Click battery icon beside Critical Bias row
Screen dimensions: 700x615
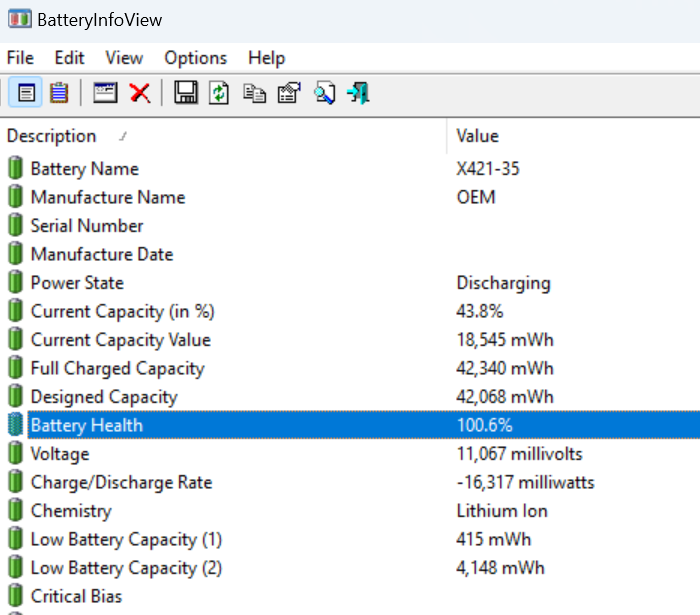click(x=16, y=596)
